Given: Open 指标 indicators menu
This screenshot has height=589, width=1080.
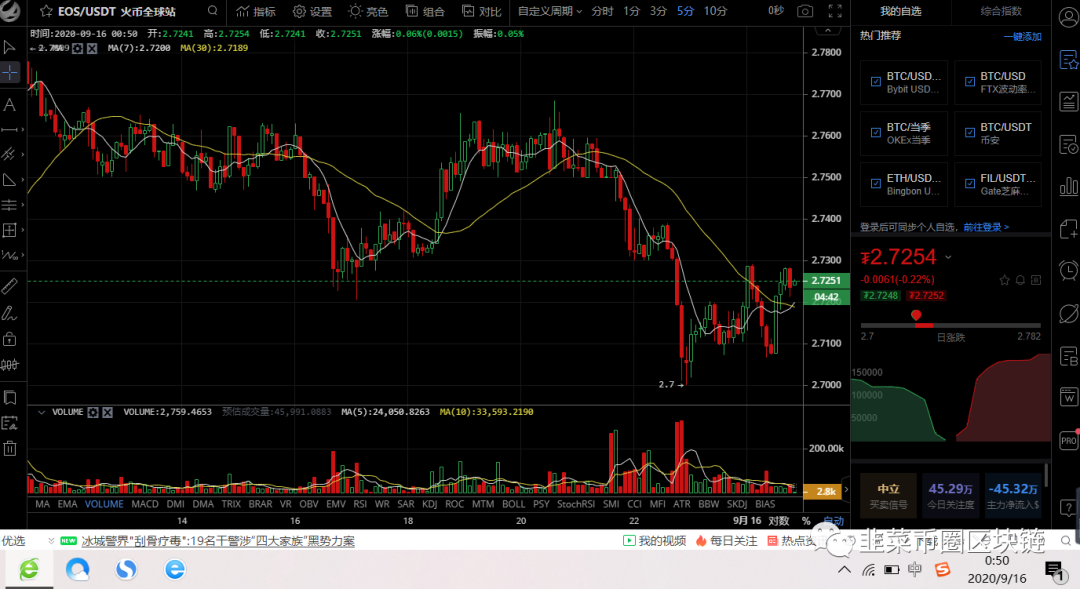Looking at the screenshot, I should coord(256,11).
